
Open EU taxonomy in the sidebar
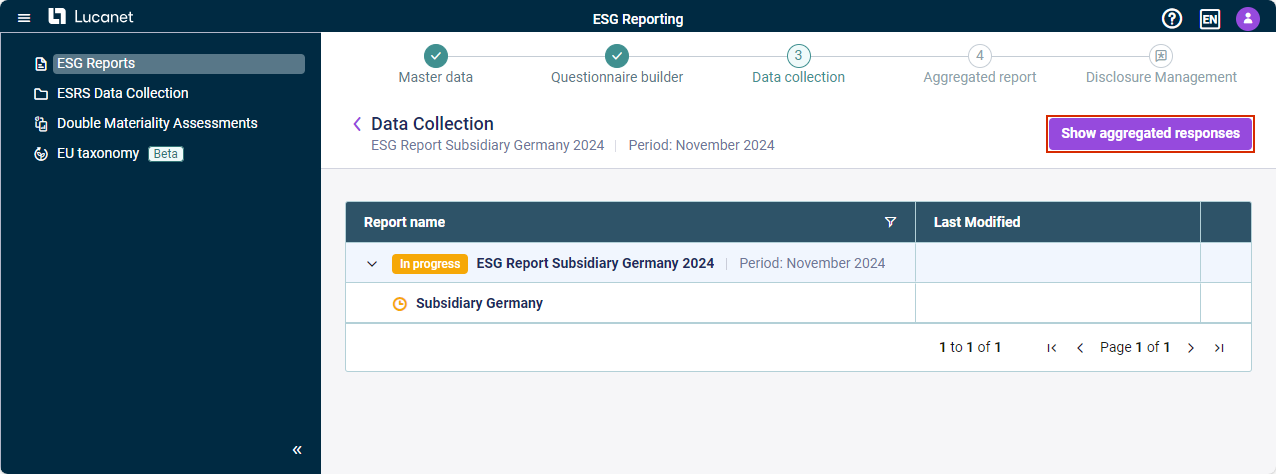click(98, 153)
